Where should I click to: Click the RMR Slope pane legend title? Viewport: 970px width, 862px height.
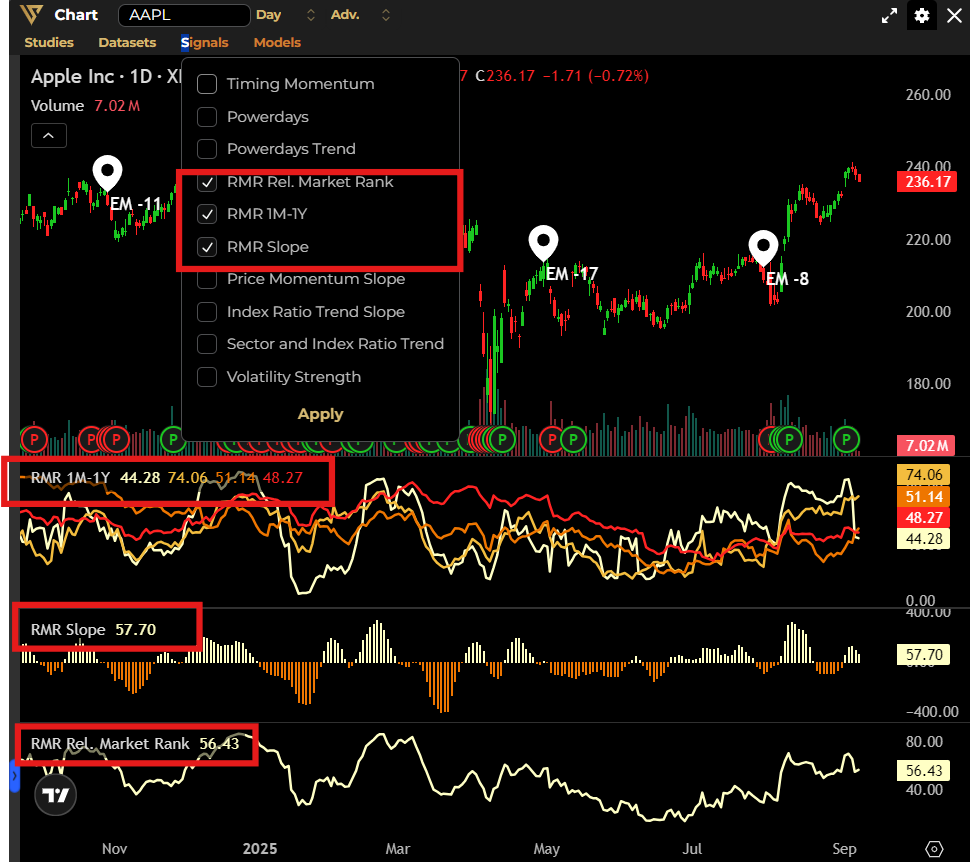[68, 630]
